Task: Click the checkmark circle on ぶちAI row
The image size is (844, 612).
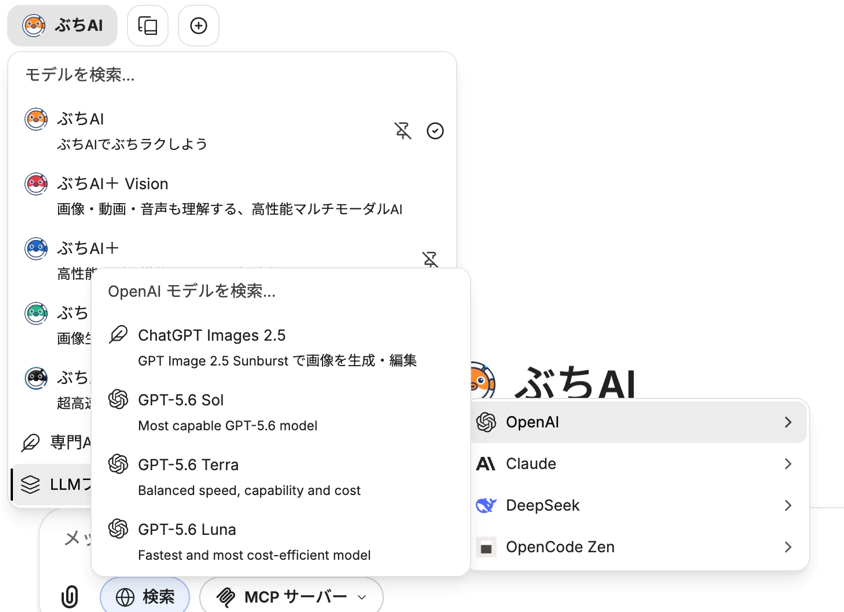Action: [x=435, y=131]
